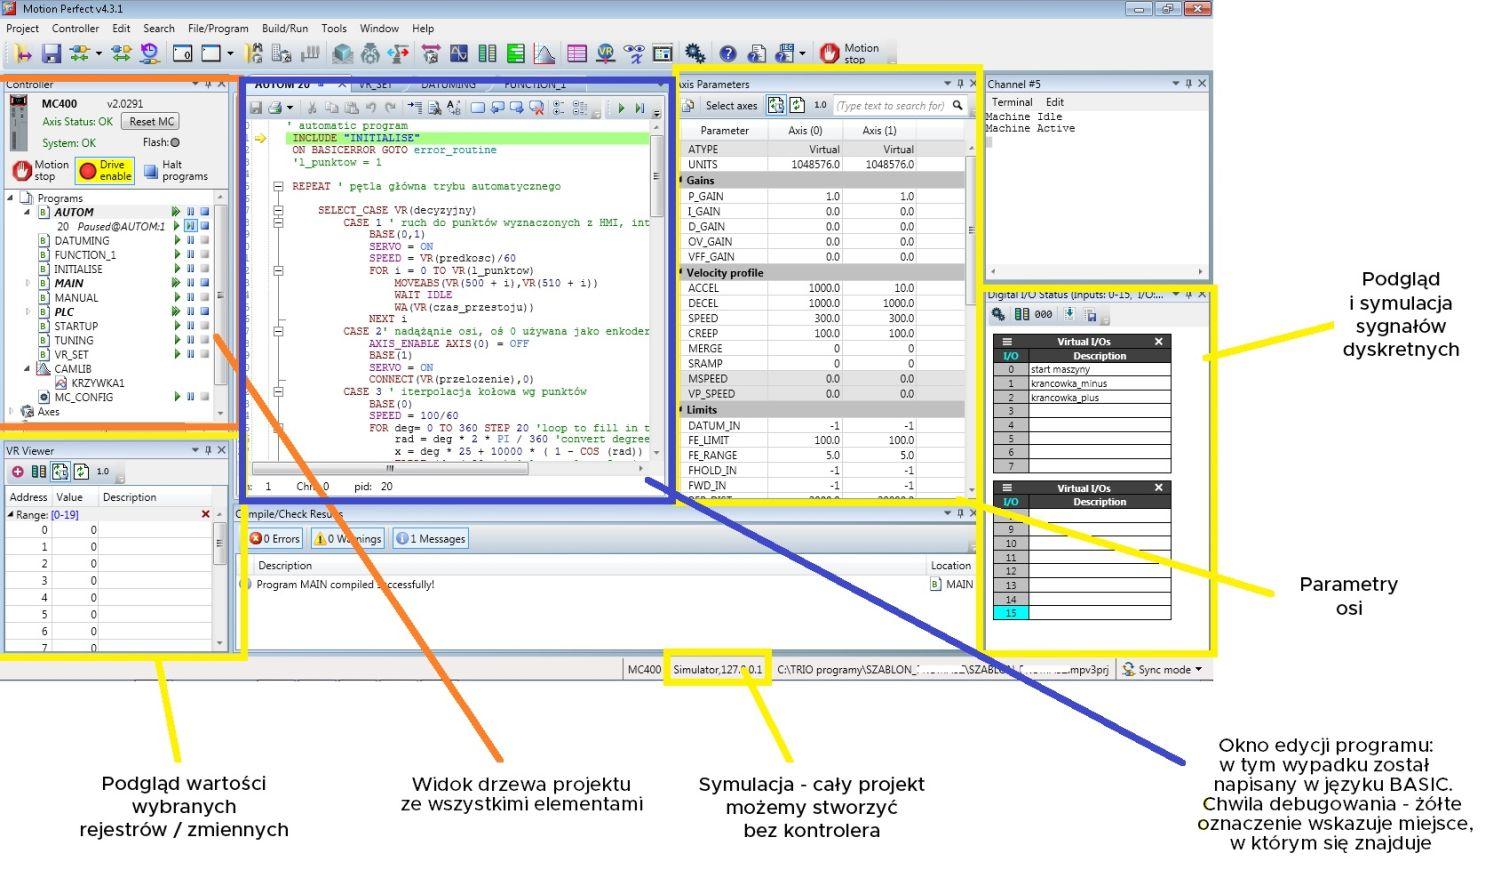Screen dimensions: 1500x869
Task: Switch to the VR_SET editor tab
Action: [376, 85]
